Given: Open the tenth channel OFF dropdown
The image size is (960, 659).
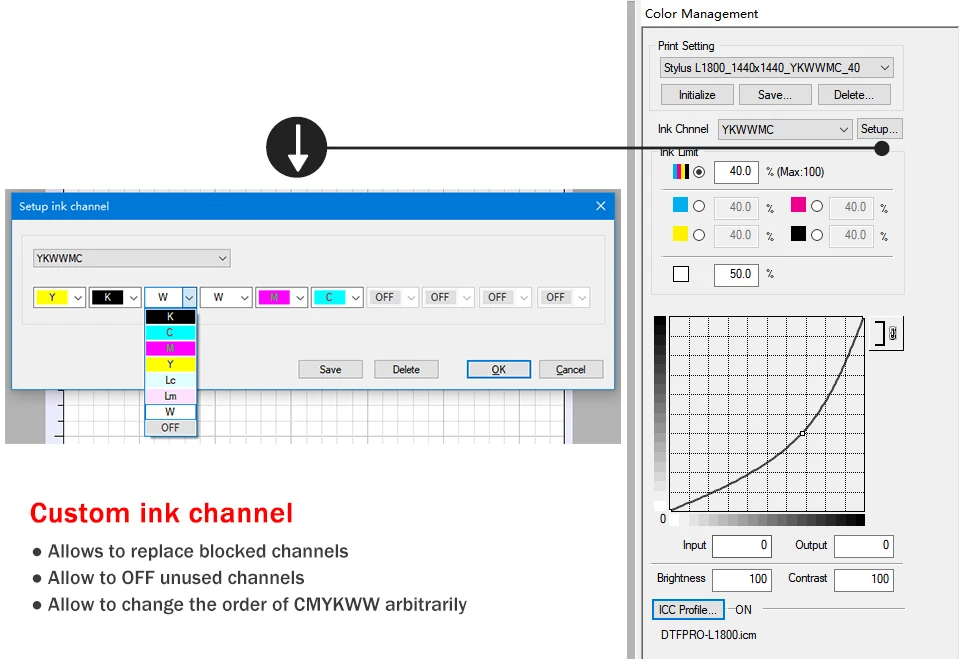Looking at the screenshot, I should [x=582, y=298].
